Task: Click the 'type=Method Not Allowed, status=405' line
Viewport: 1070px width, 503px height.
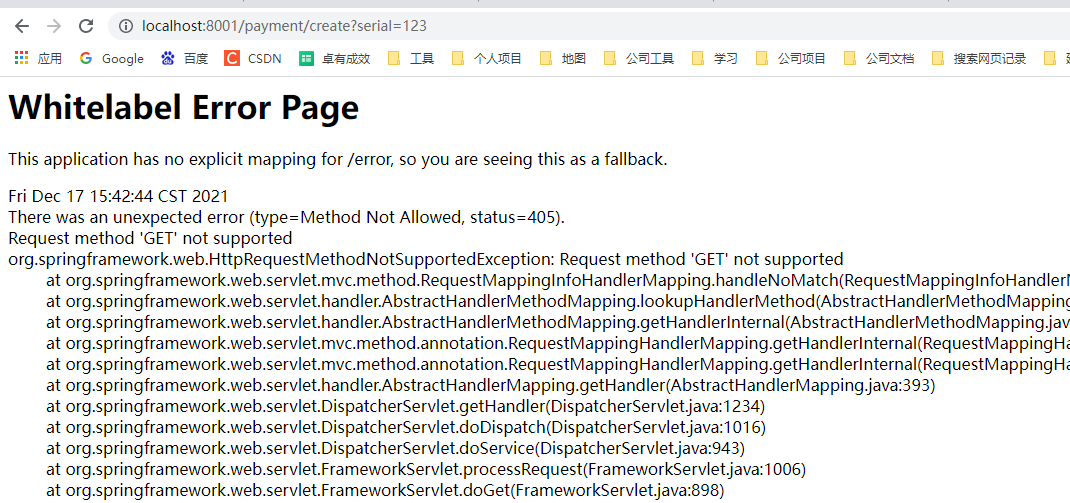Action: [x=287, y=218]
